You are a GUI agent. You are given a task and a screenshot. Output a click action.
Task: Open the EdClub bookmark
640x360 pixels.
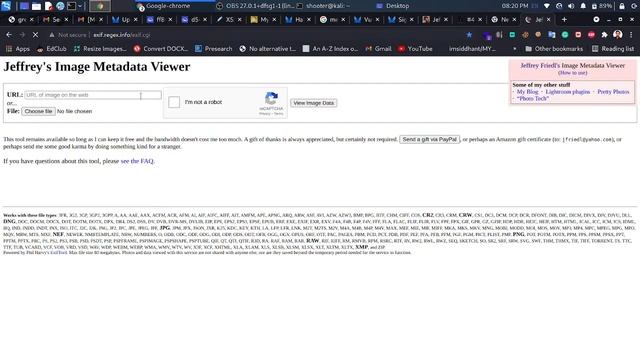pos(51,49)
